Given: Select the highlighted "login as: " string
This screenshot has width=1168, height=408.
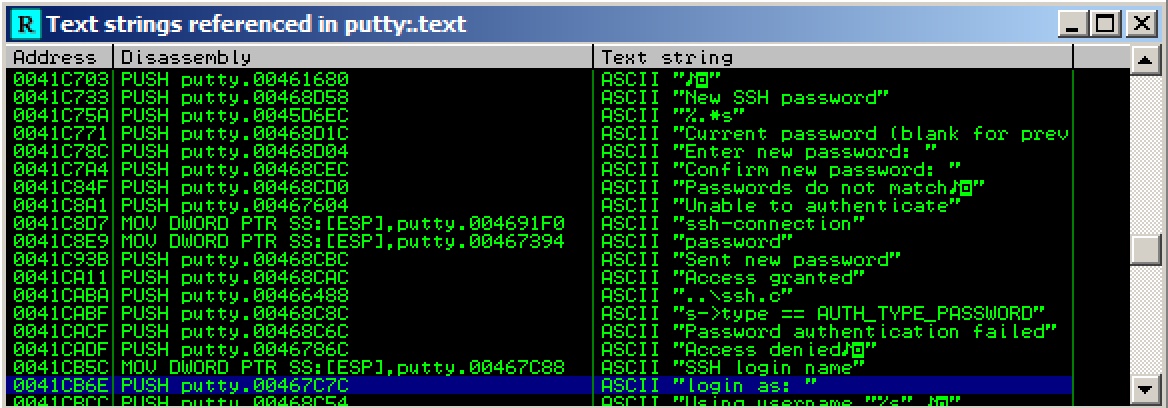Looking at the screenshot, I should 745,386.
